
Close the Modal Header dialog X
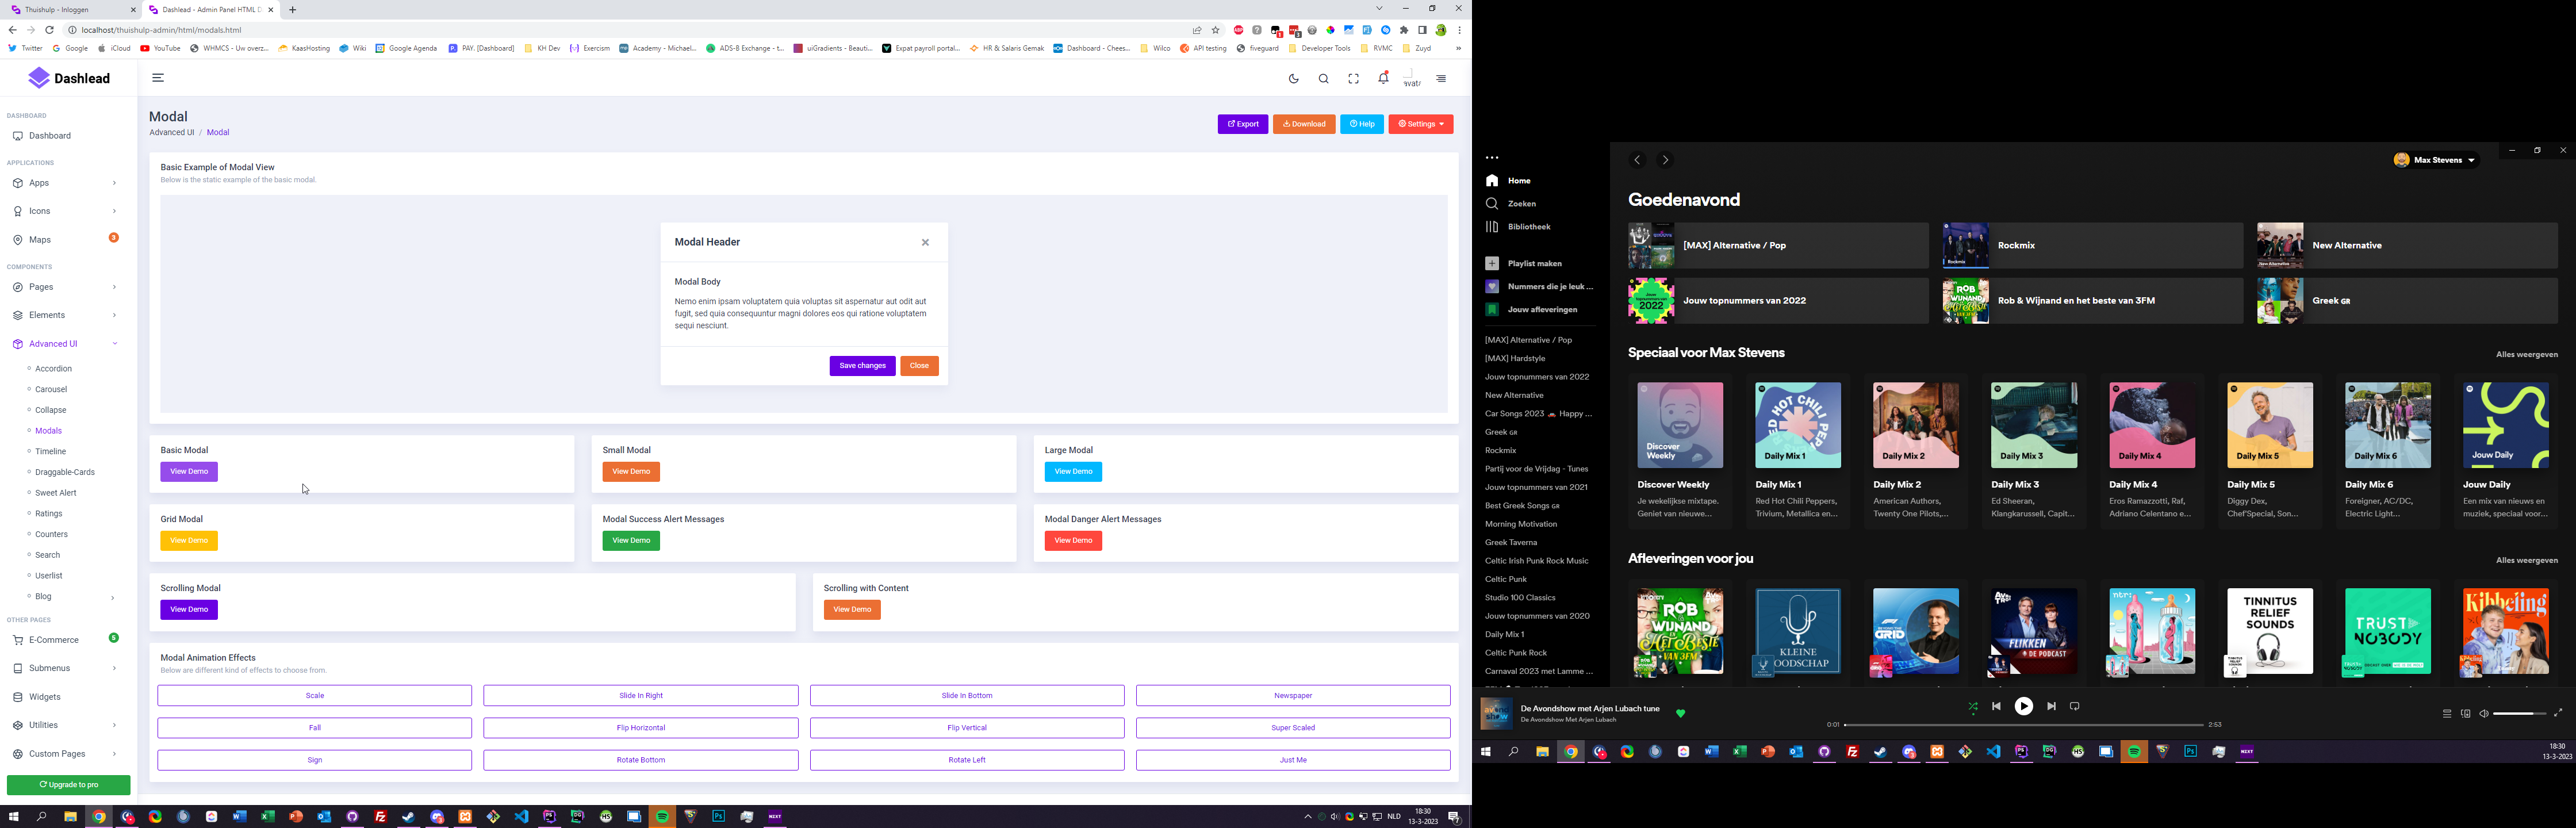tap(925, 242)
